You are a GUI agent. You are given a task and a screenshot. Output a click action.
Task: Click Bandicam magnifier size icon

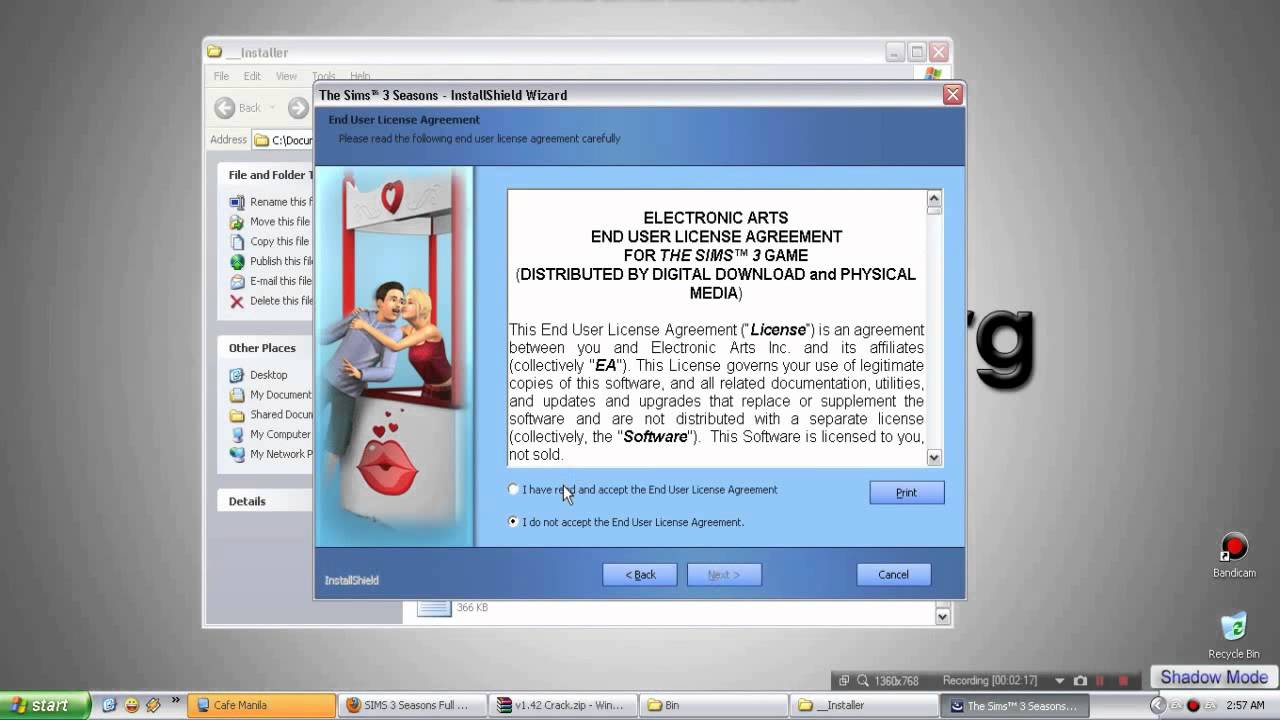tap(863, 681)
